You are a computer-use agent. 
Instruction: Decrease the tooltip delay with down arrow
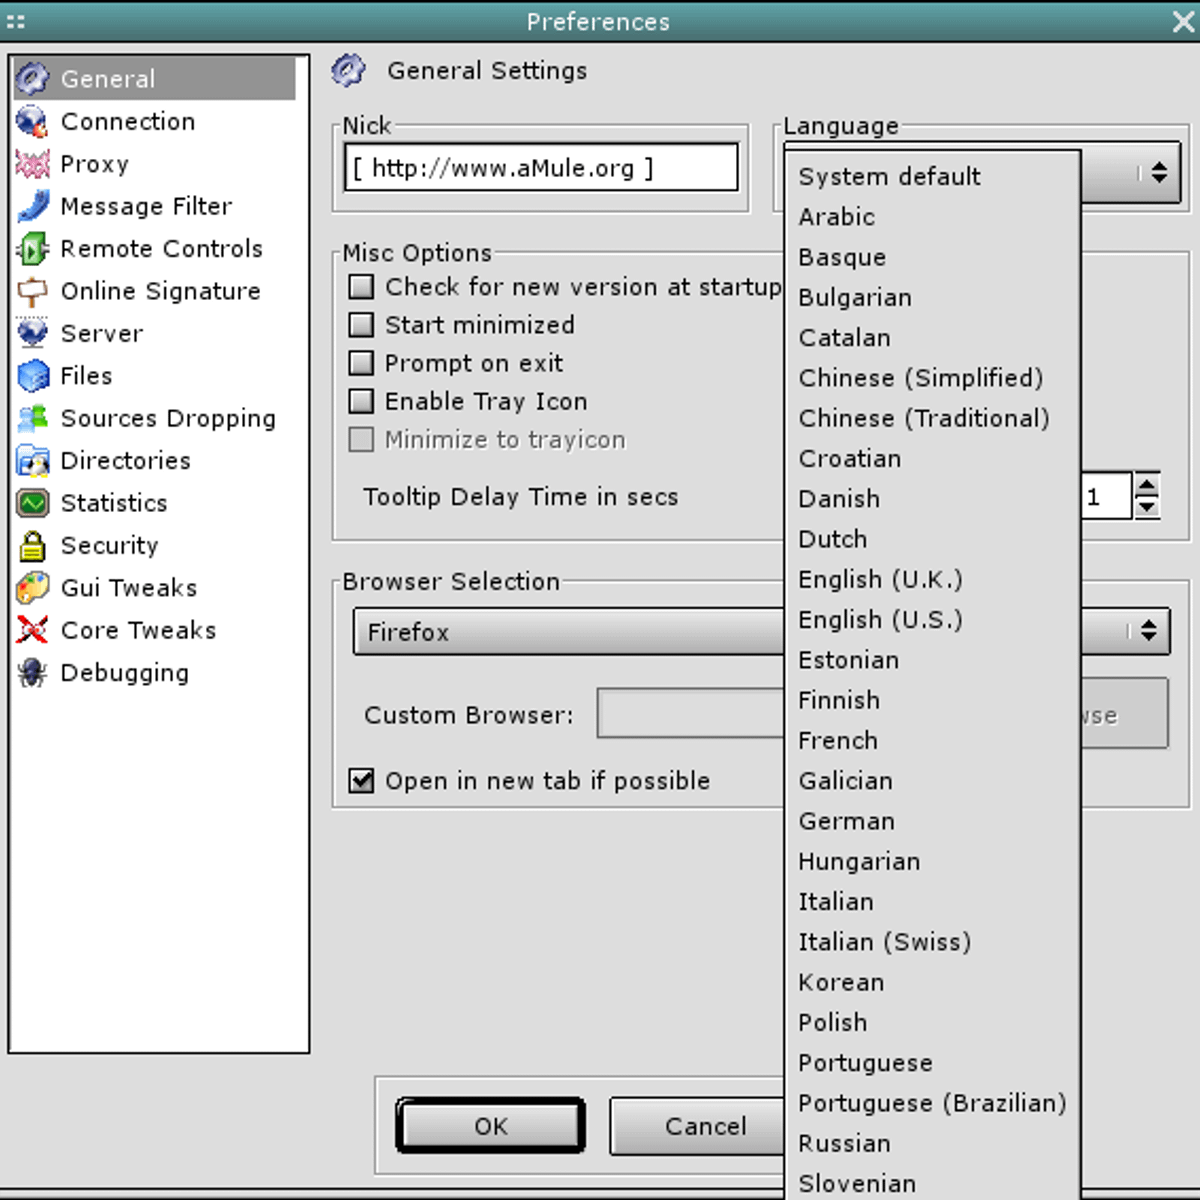click(1147, 507)
